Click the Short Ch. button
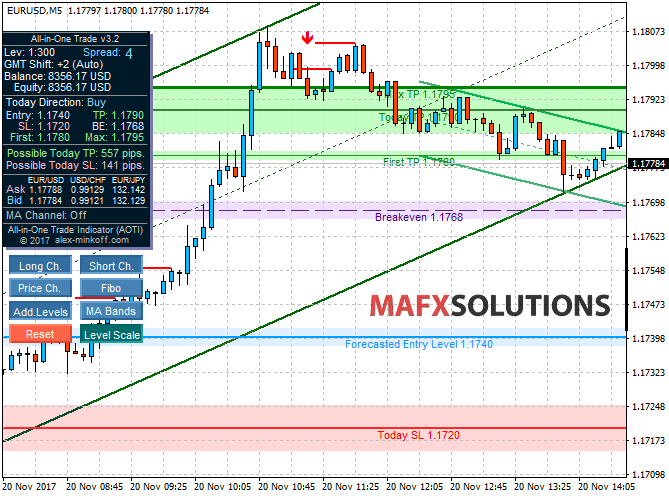669x498 pixels. [111, 265]
